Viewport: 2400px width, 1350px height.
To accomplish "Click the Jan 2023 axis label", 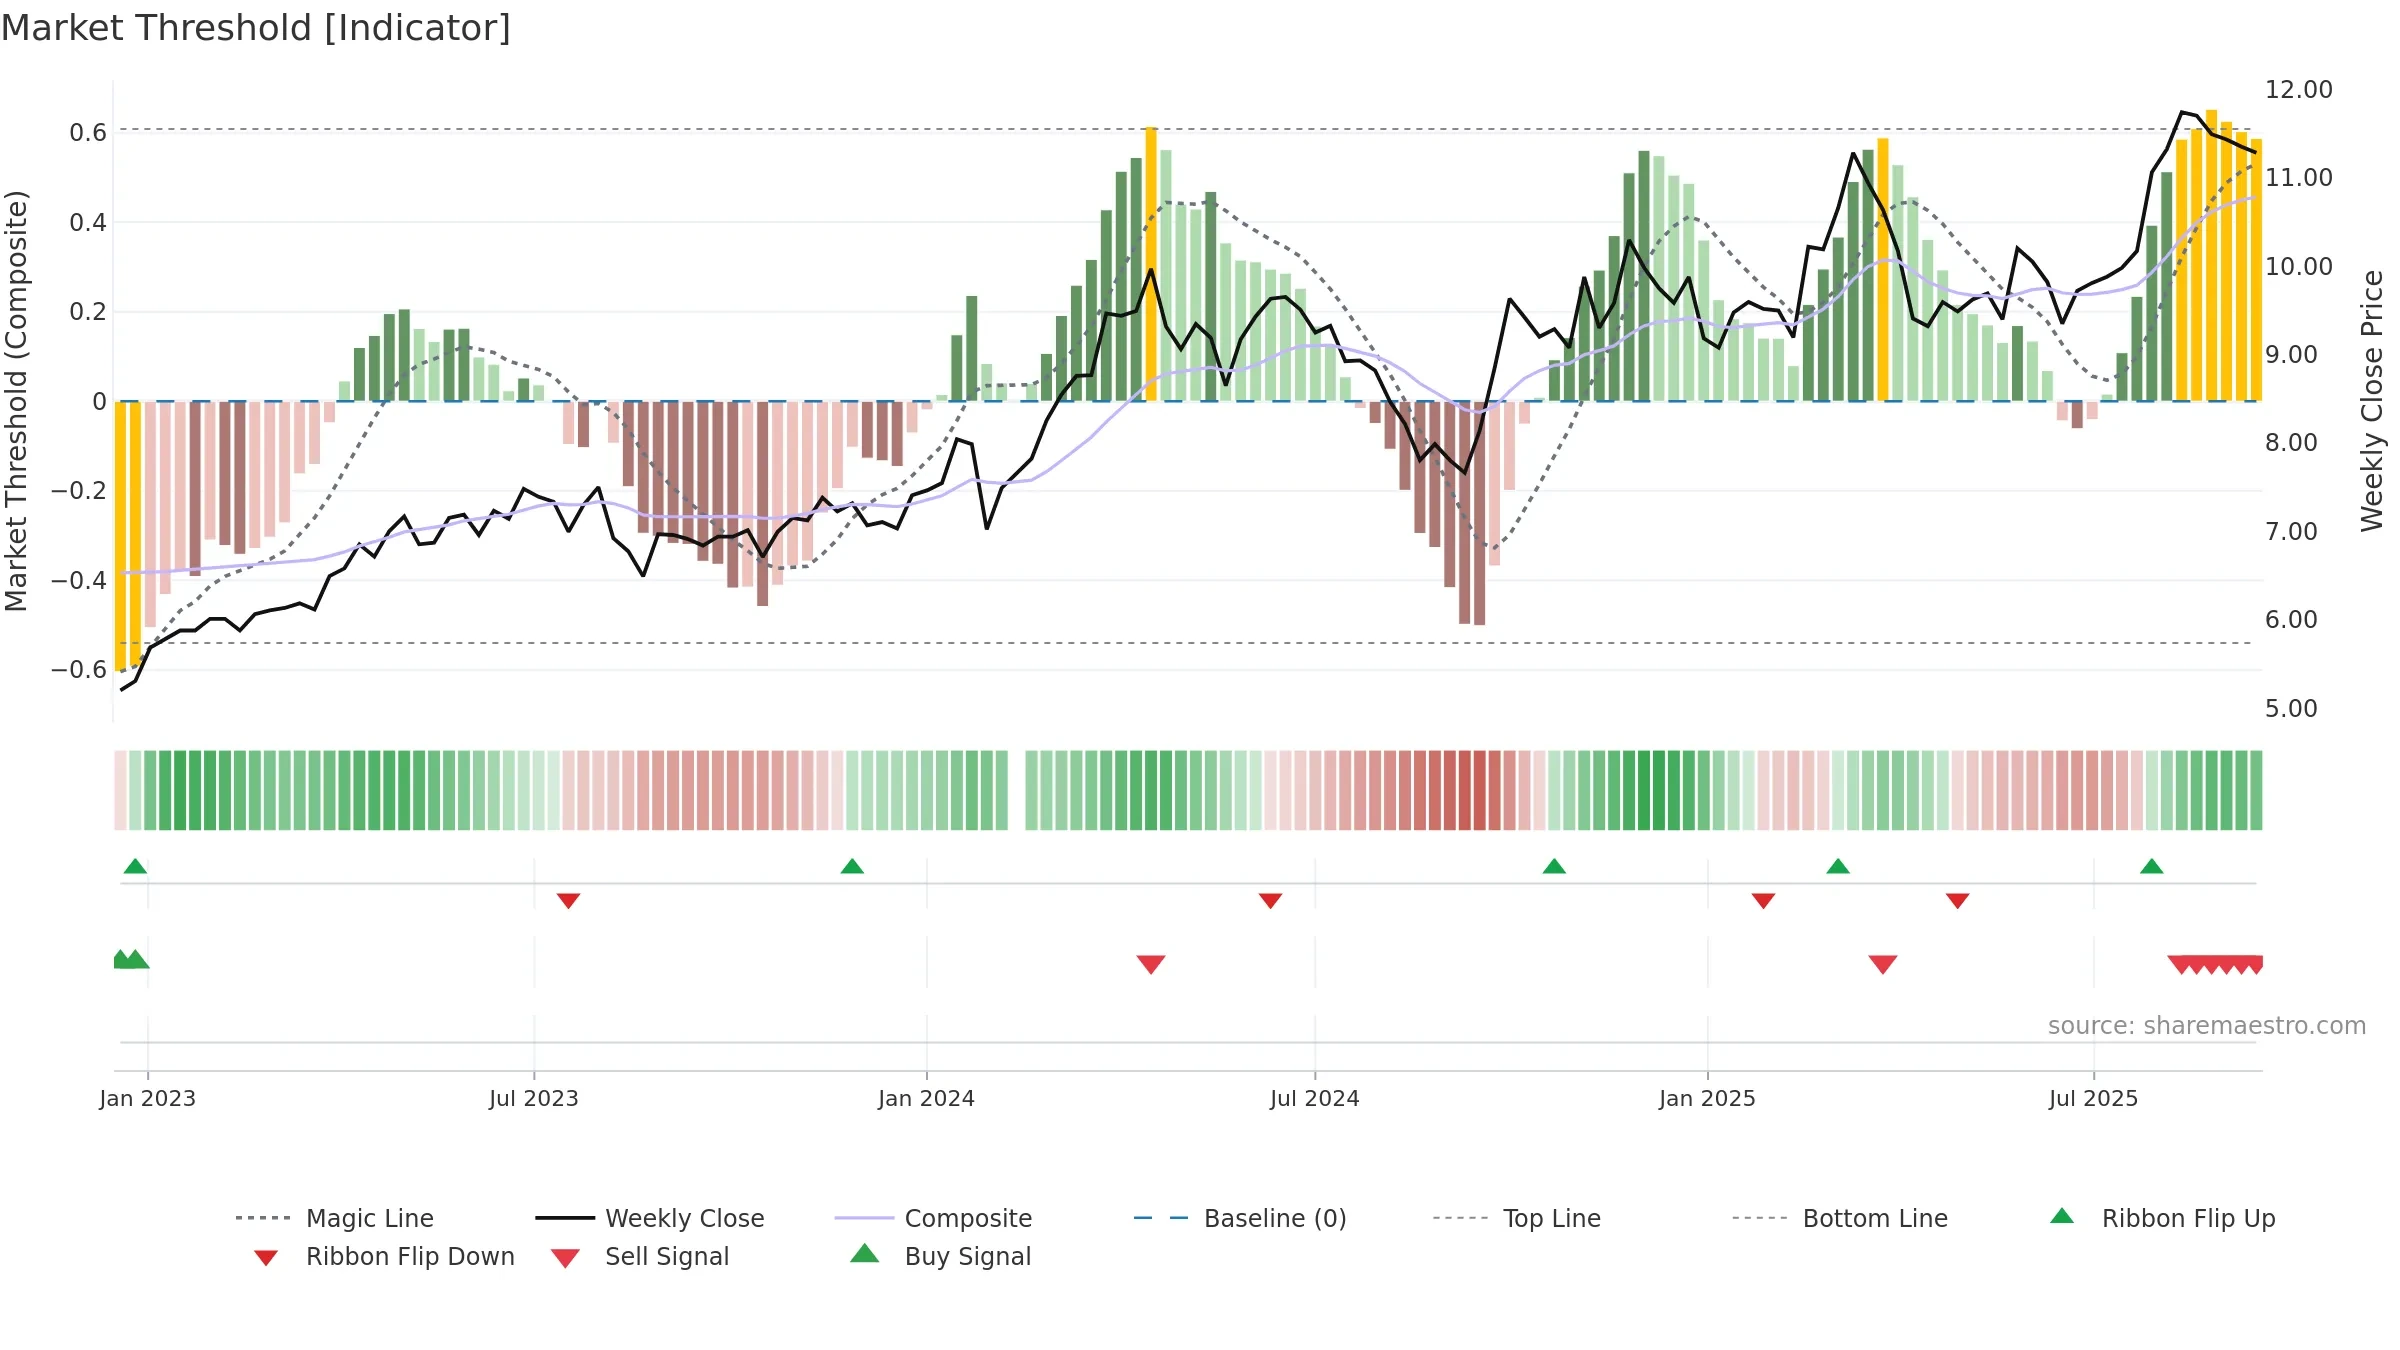I will [148, 1098].
